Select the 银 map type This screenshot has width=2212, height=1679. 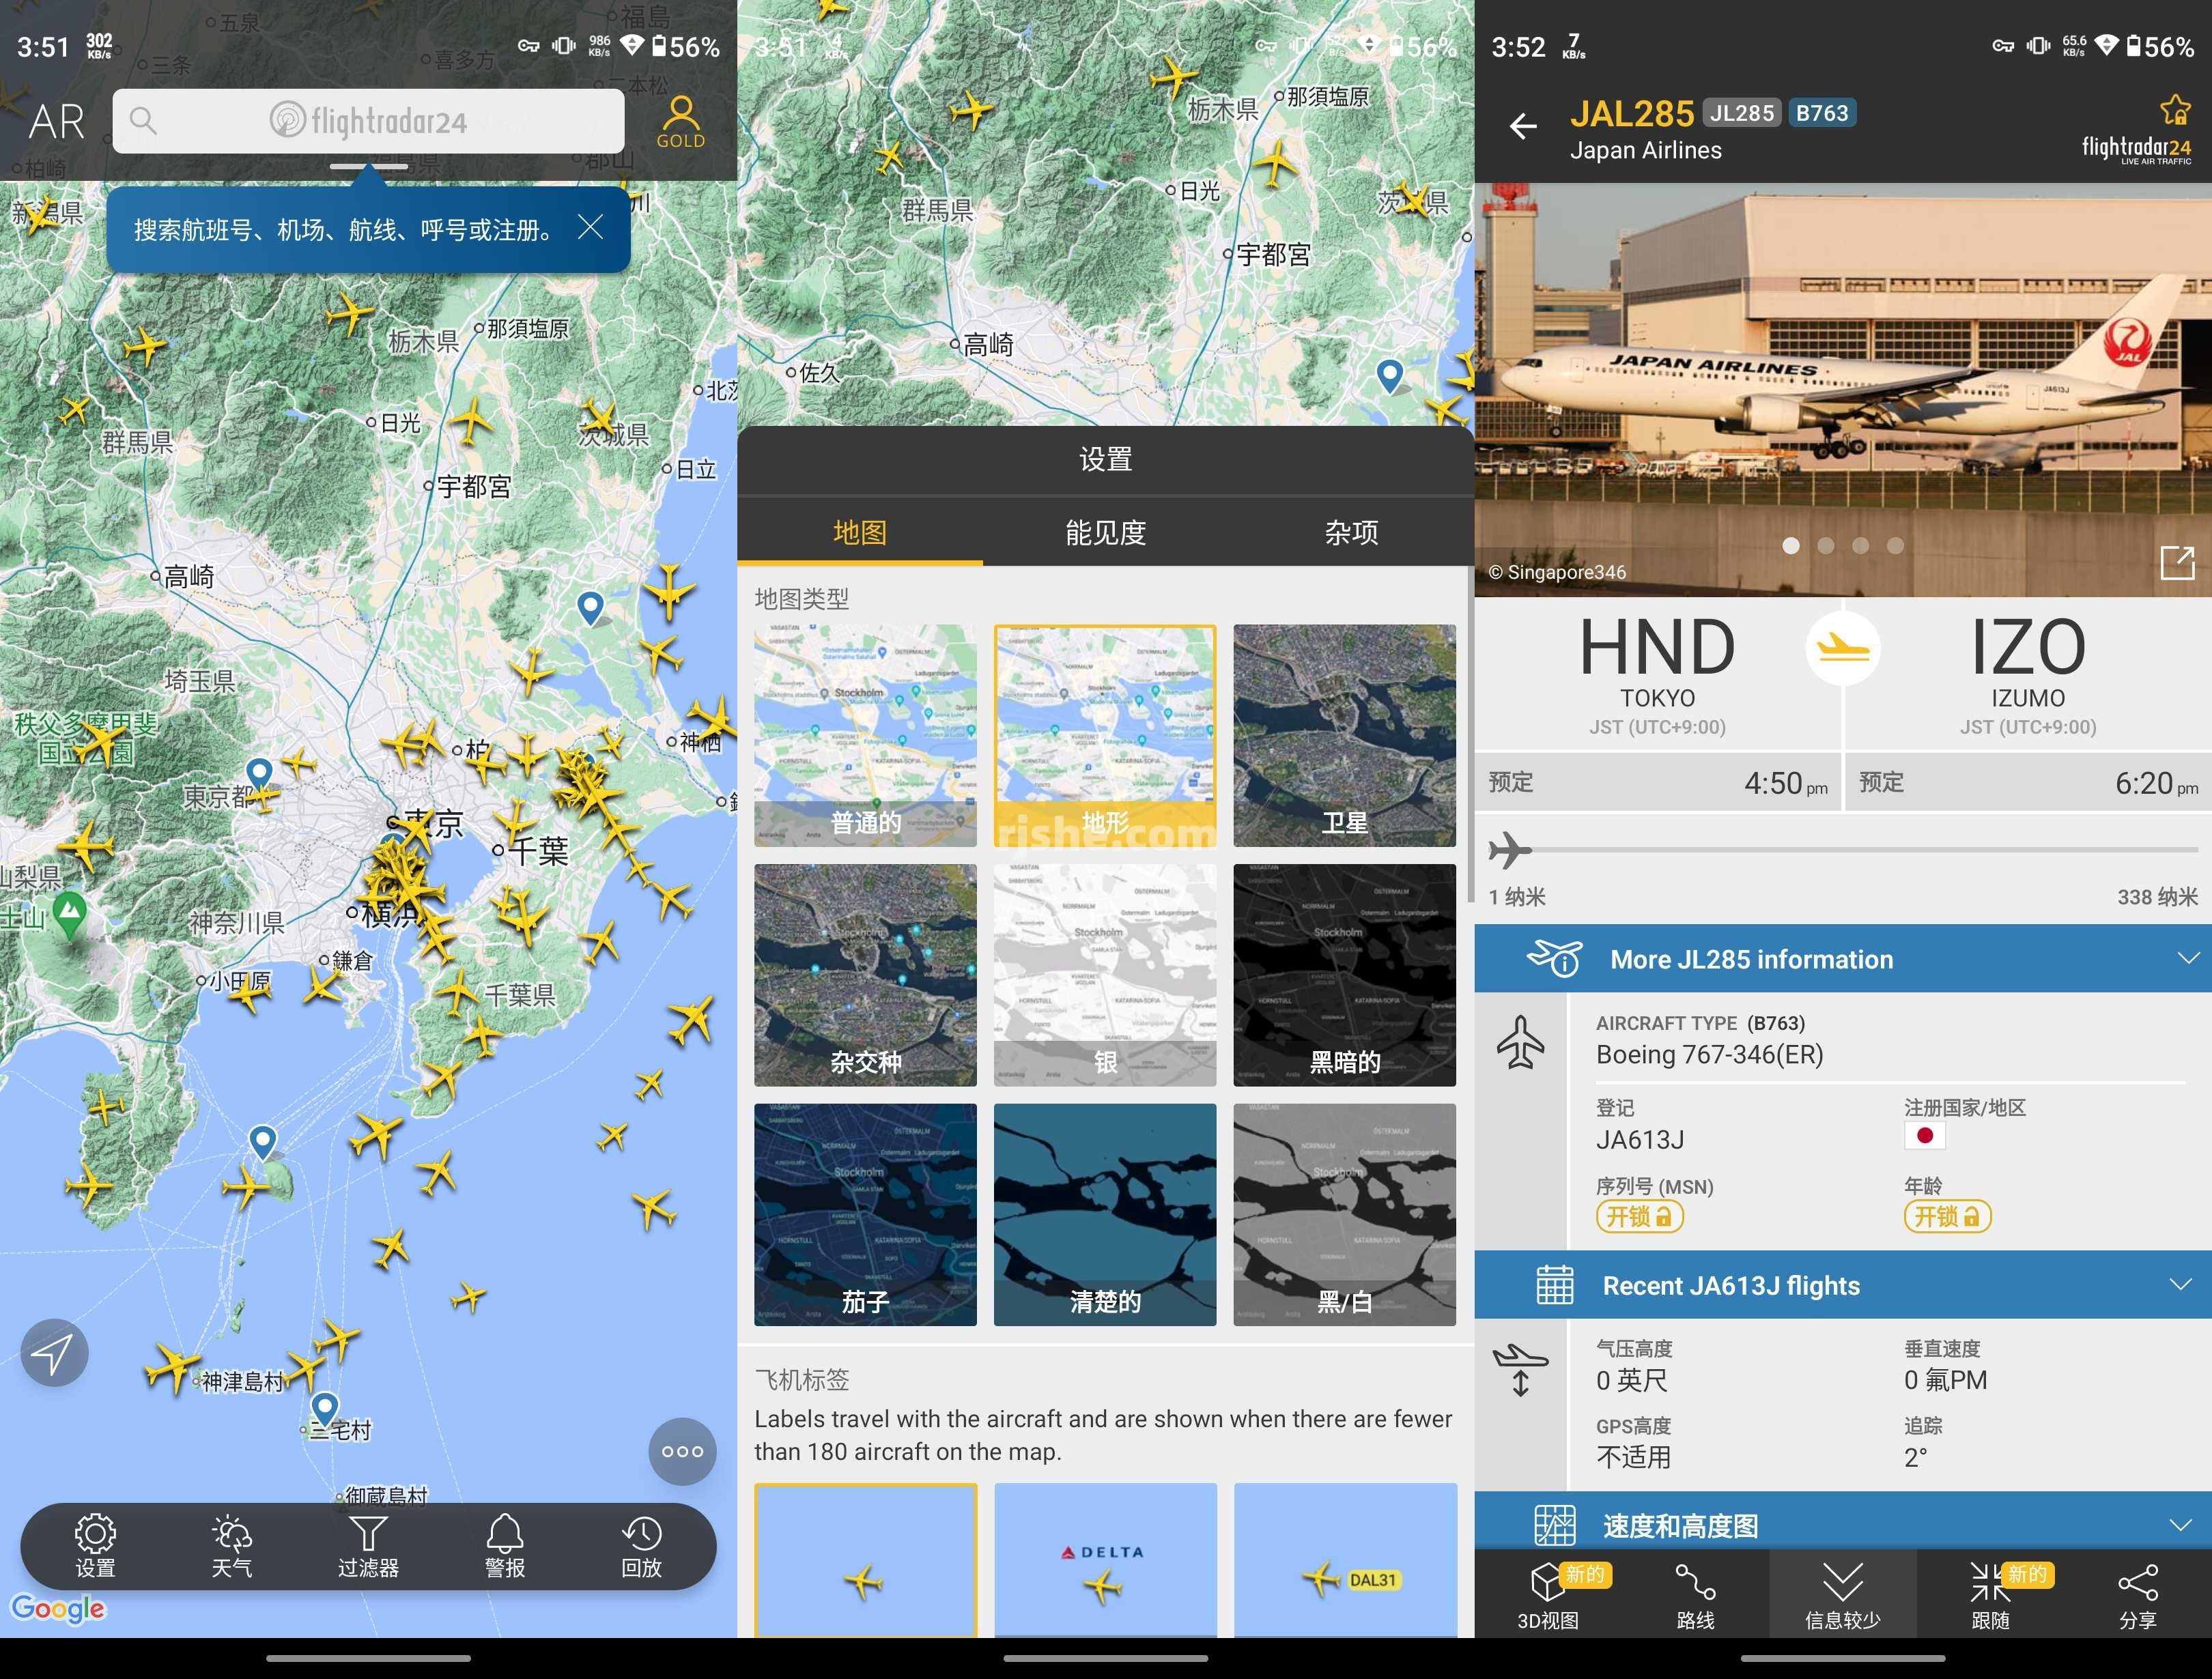[x=1105, y=975]
